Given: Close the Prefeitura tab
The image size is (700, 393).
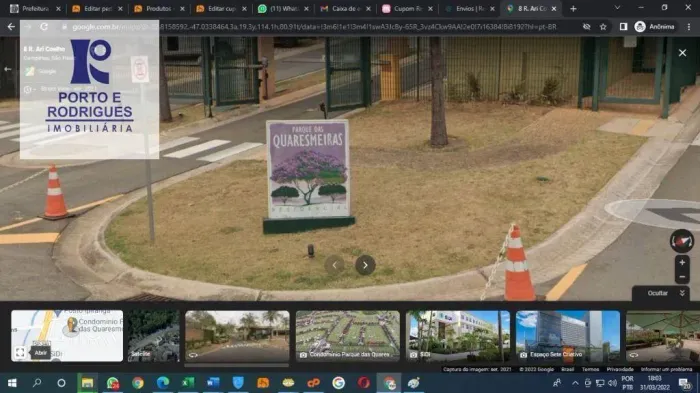Looking at the screenshot, I should (58, 8).
